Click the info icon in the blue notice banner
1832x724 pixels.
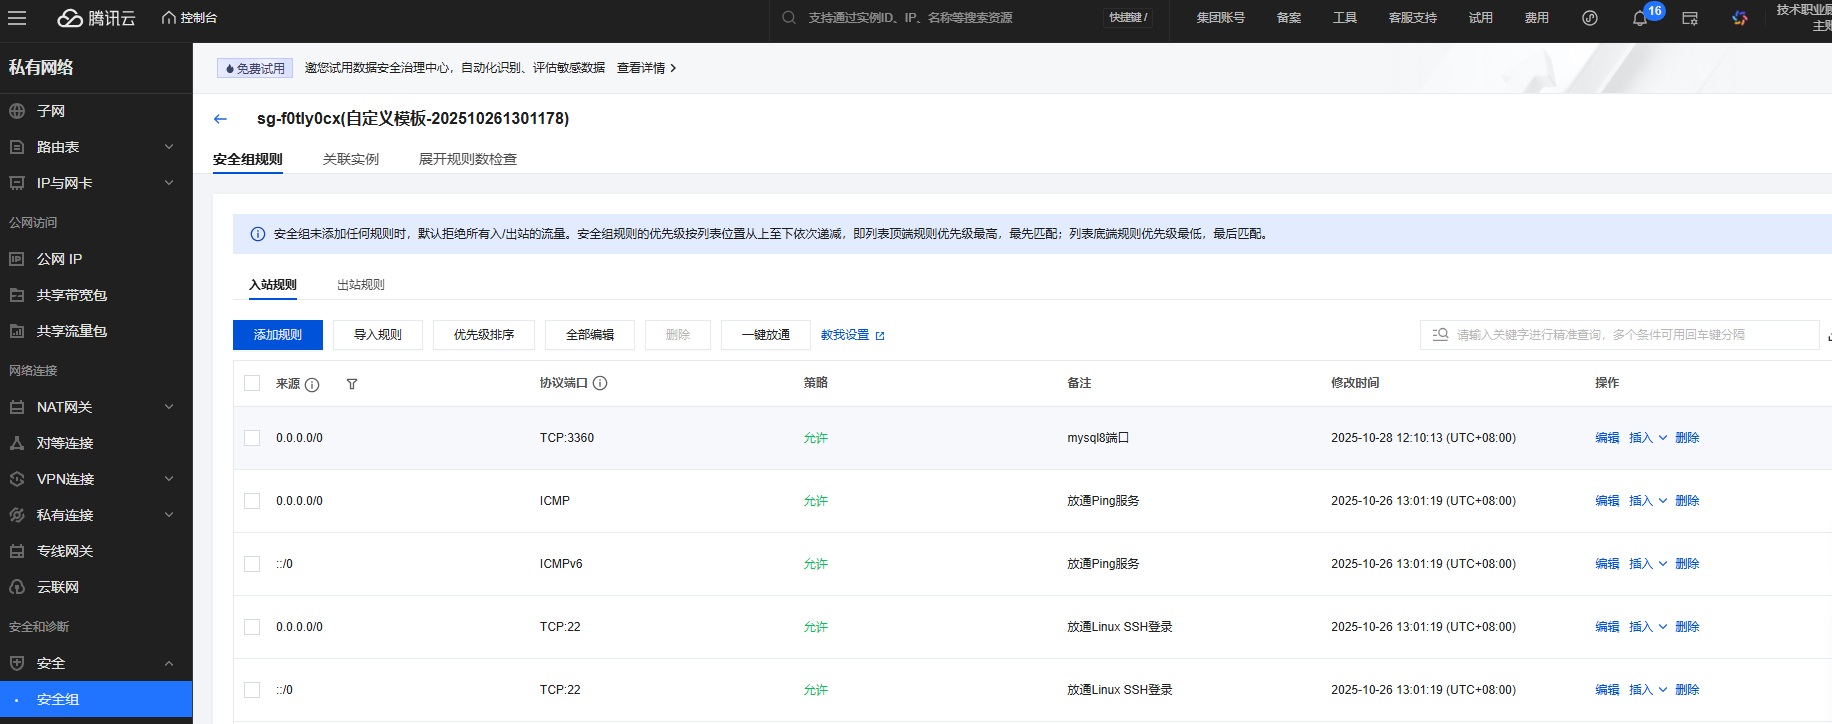click(258, 234)
